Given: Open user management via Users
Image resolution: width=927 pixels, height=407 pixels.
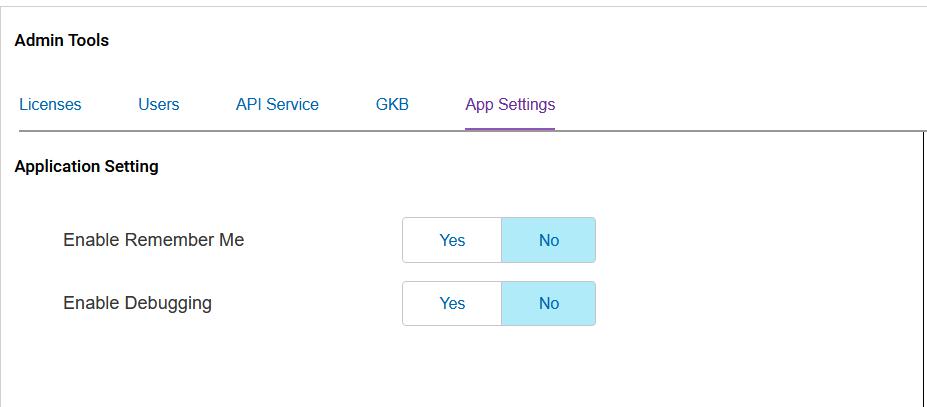Looking at the screenshot, I should [x=158, y=104].
